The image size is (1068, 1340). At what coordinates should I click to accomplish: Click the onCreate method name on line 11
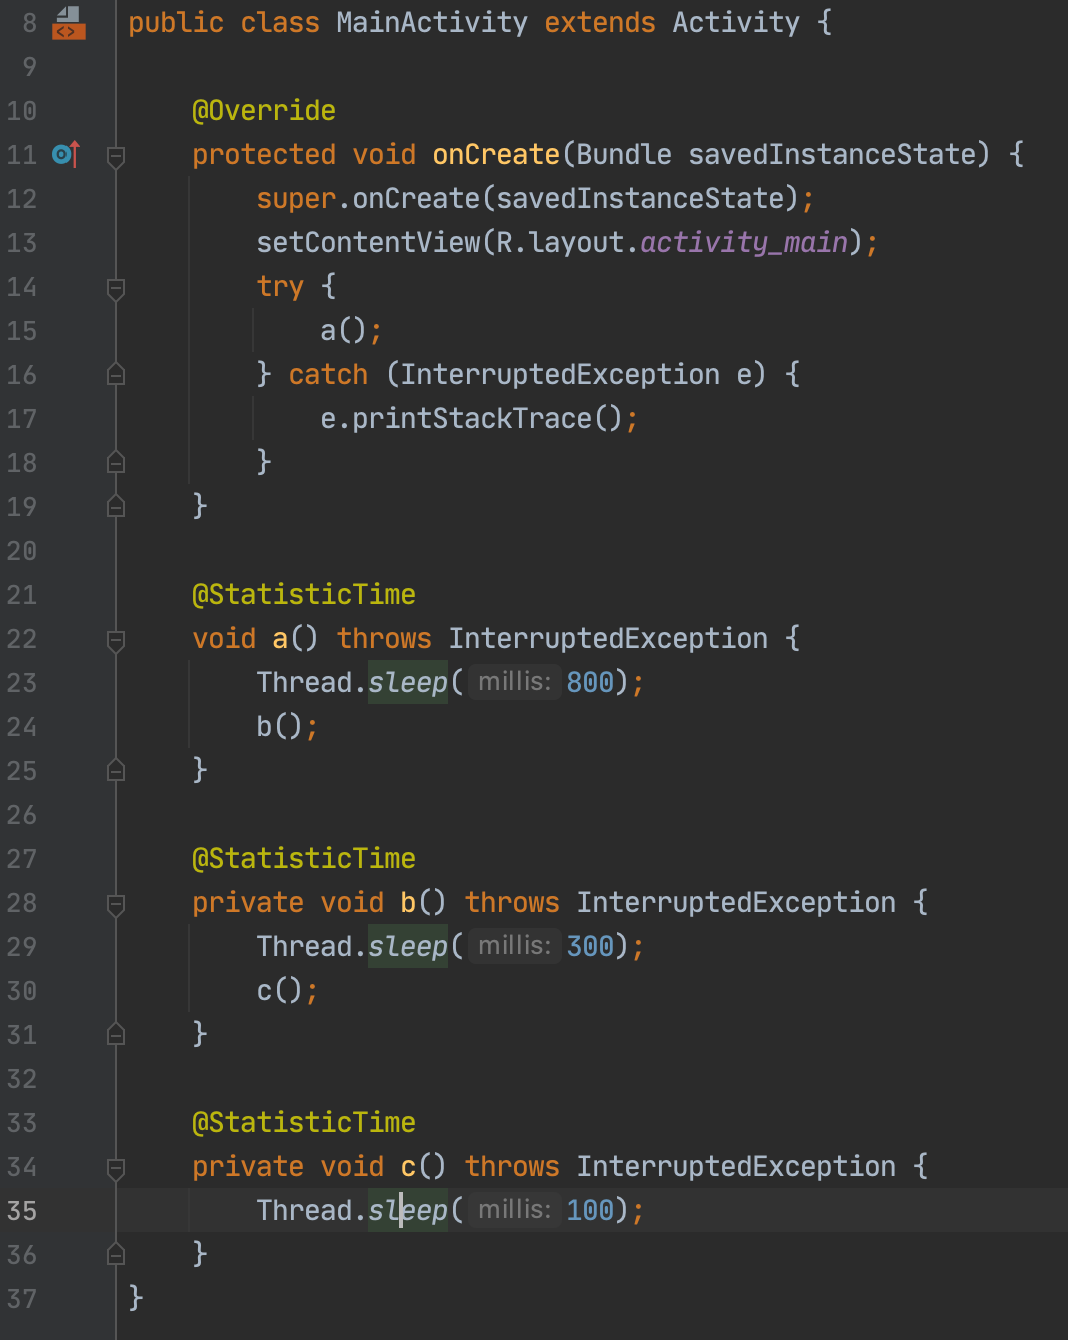[496, 154]
